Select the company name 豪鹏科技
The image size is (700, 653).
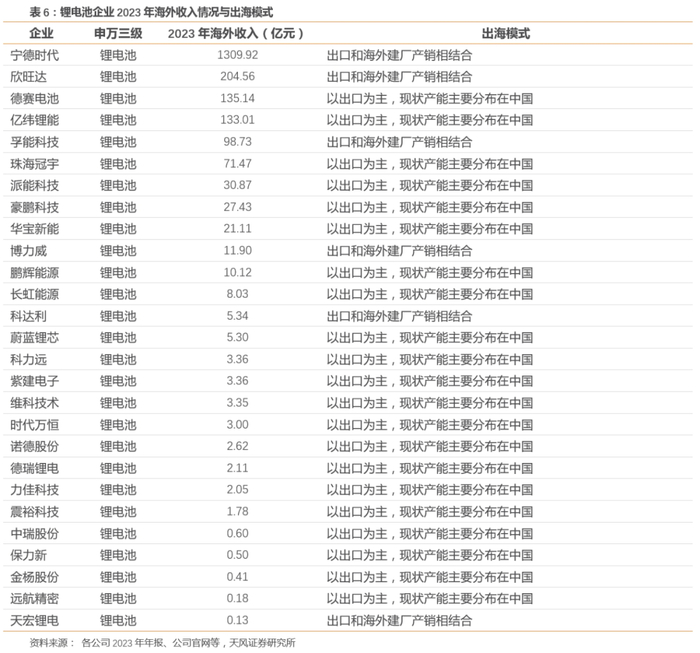[34, 207]
